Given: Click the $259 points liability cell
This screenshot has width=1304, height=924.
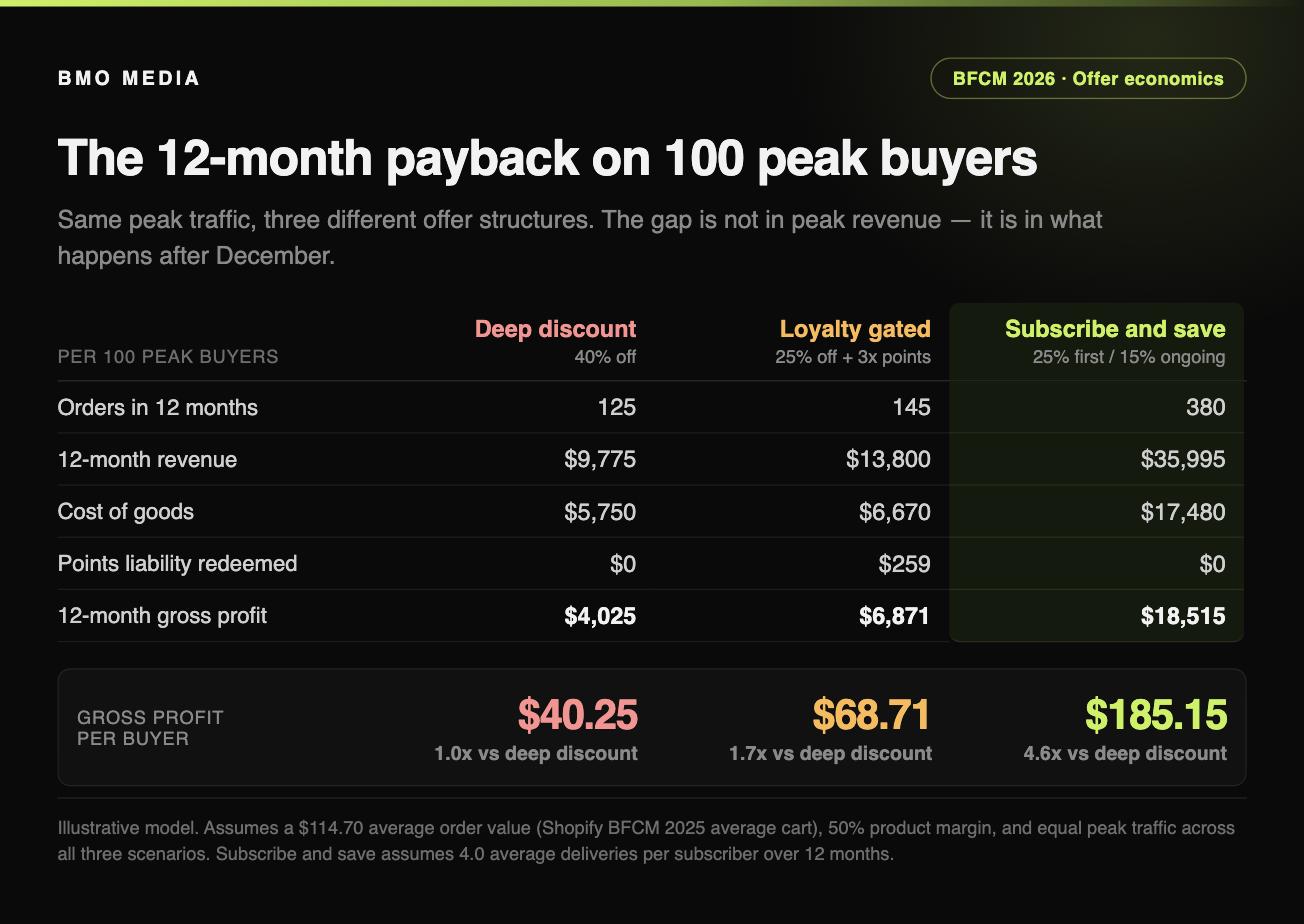Looking at the screenshot, I should click(905, 563).
